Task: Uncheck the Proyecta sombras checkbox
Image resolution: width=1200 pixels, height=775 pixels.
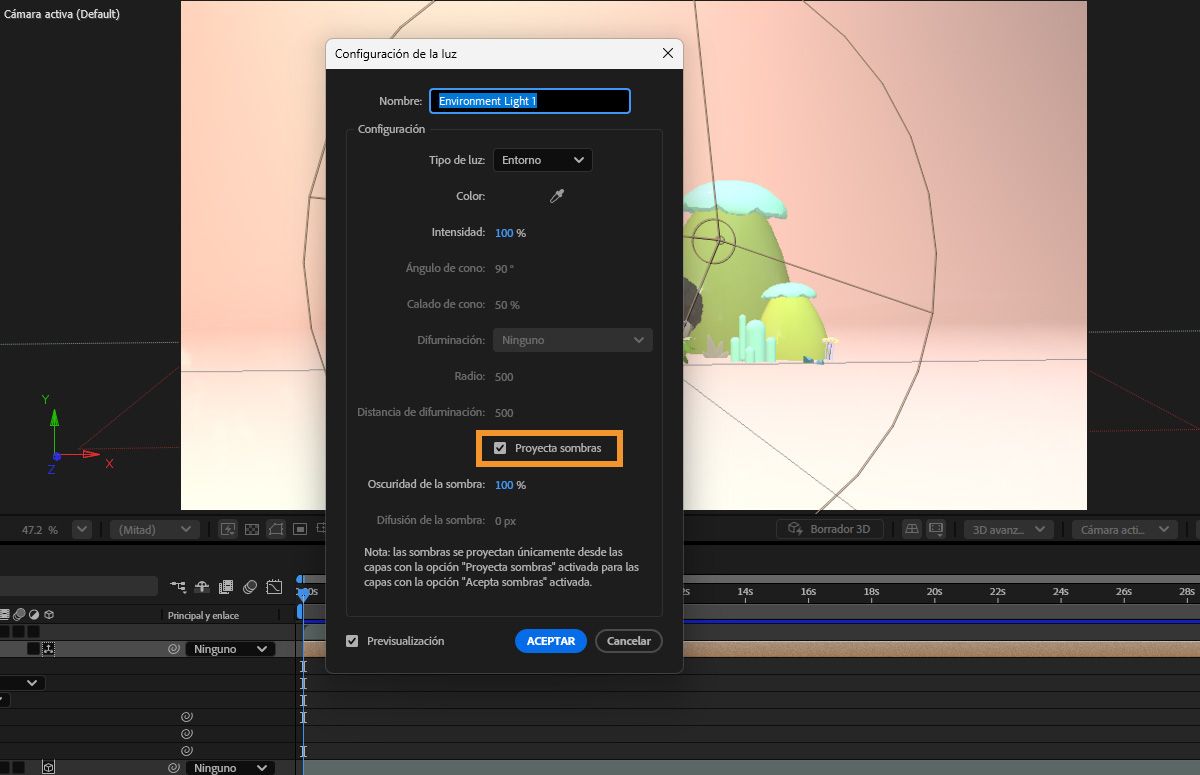Action: point(500,447)
